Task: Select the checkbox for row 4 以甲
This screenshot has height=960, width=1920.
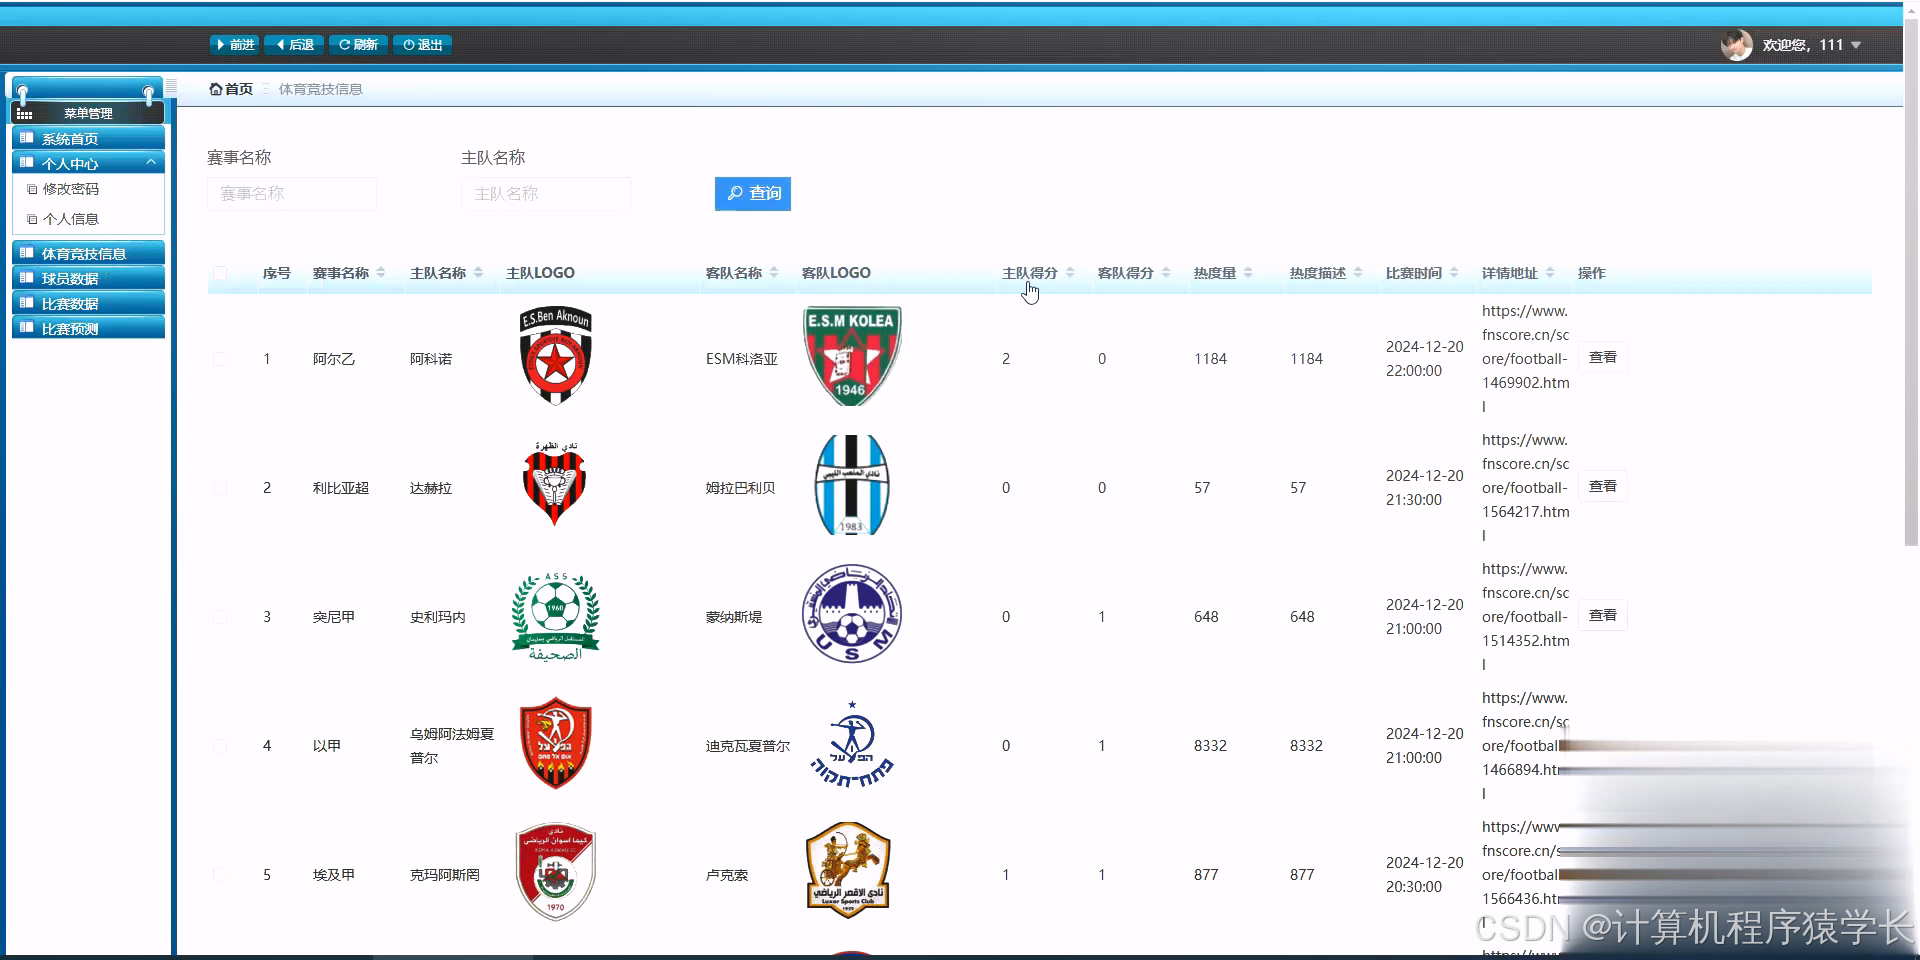Action: 220,746
